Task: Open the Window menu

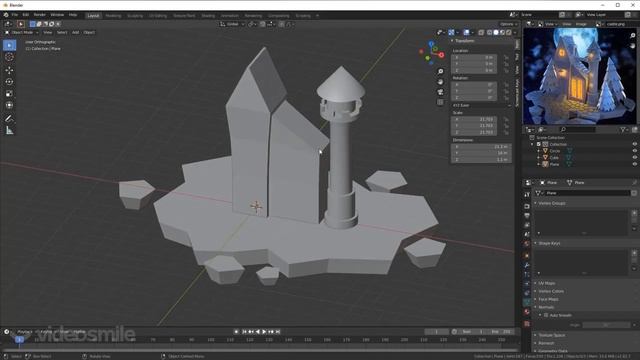Action: click(x=57, y=15)
